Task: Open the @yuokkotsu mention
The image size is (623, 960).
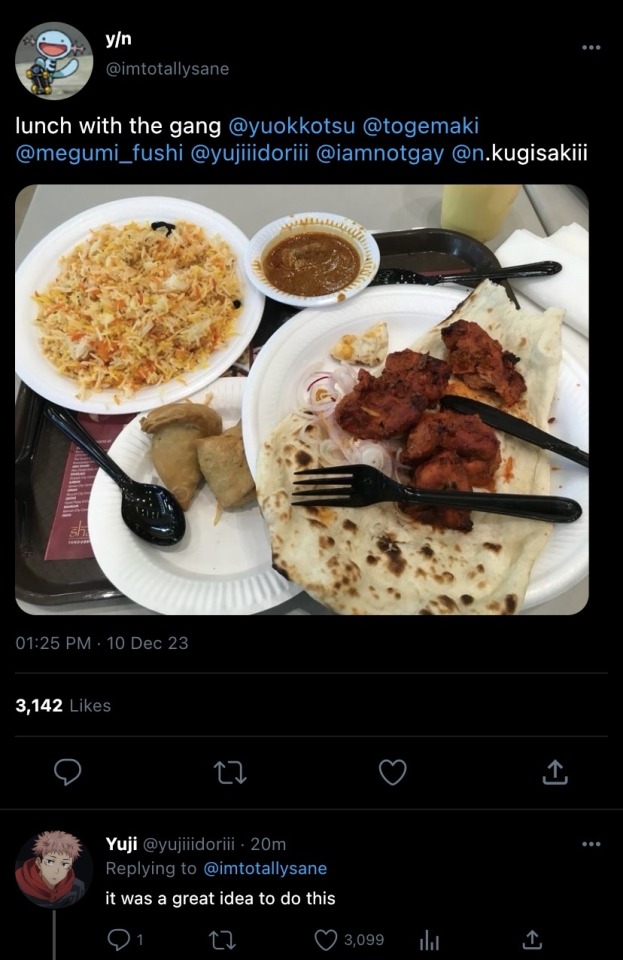Action: (x=291, y=126)
